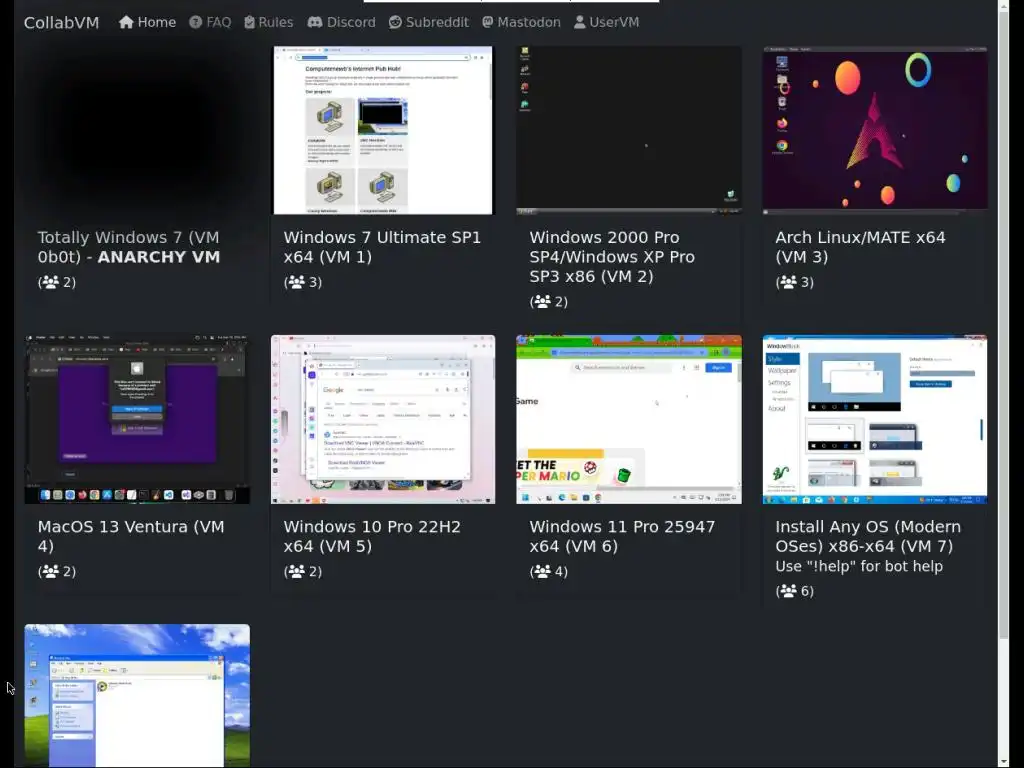Click the 'Windows 7 Ultimate SP1 x64' title
The height and width of the screenshot is (768, 1024).
[x=382, y=247]
